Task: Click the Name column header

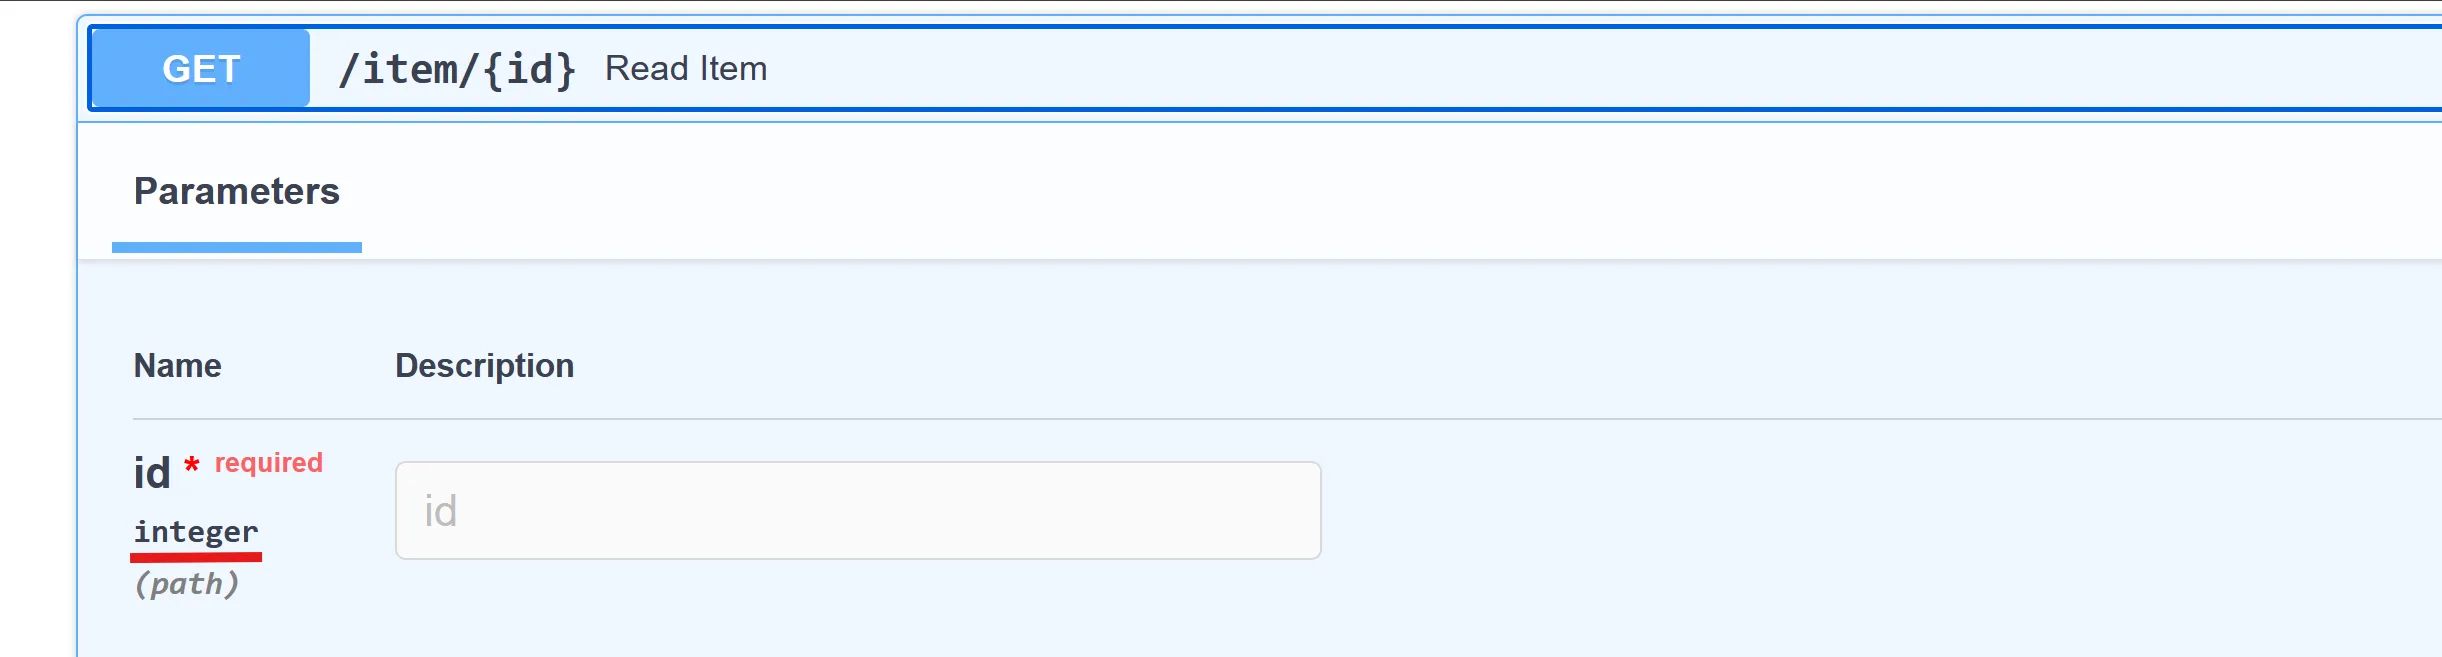Action: (x=178, y=366)
